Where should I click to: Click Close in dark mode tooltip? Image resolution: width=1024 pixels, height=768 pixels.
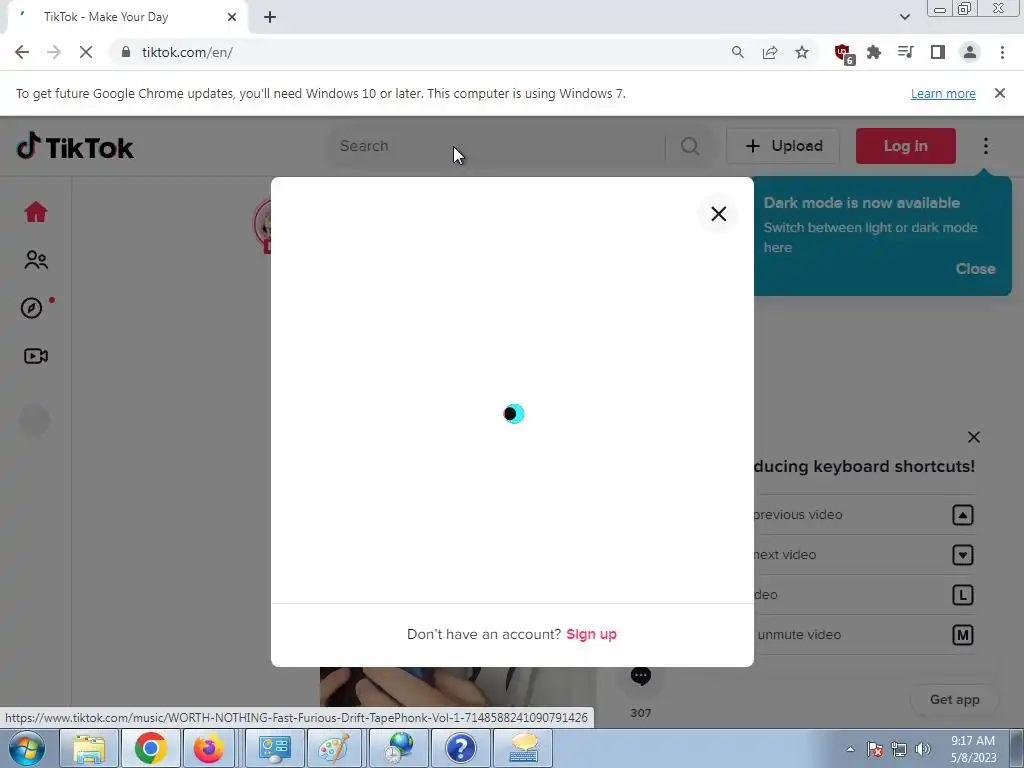(976, 268)
